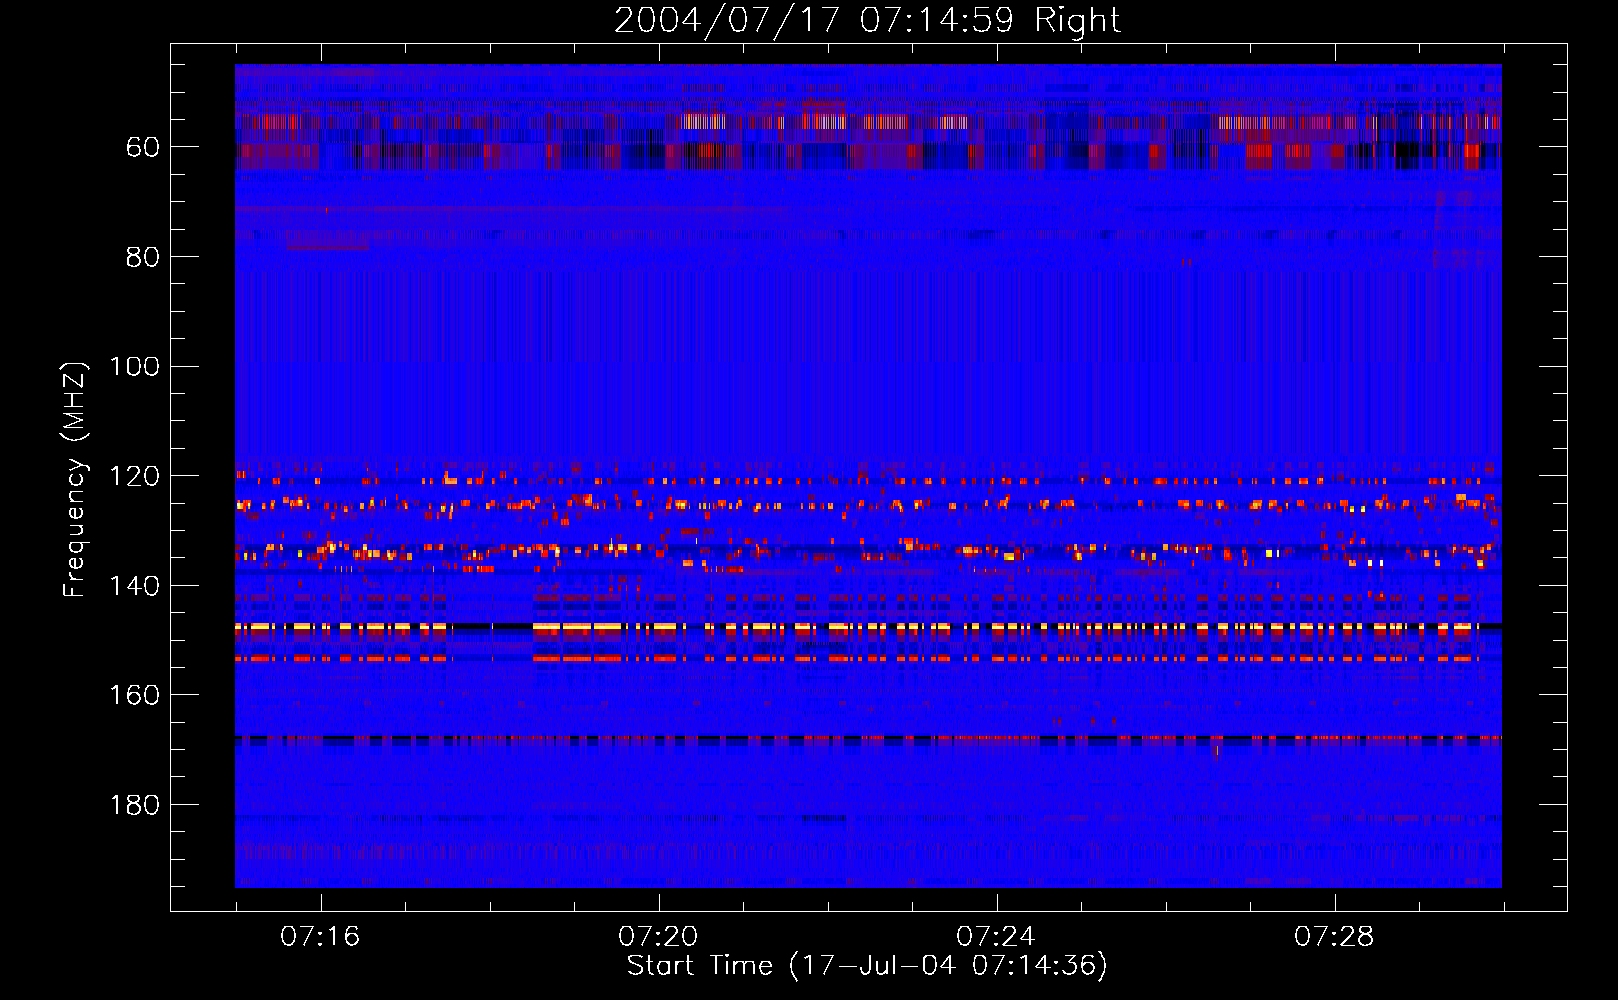Viewport: 1618px width, 1000px height.
Task: Click the 120 frequency tick label
Action: tap(135, 477)
